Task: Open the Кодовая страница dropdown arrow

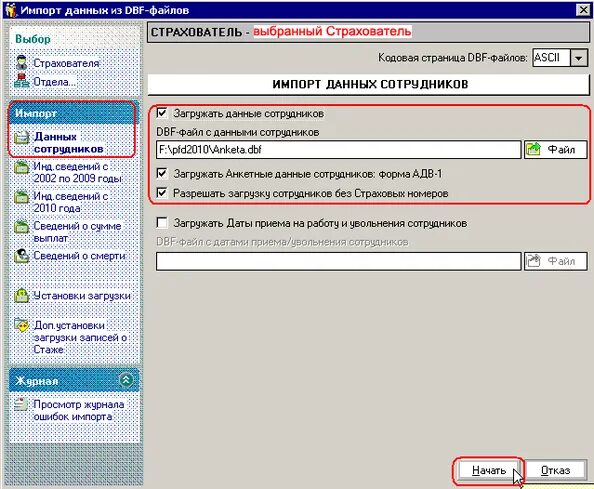Action: click(579, 58)
